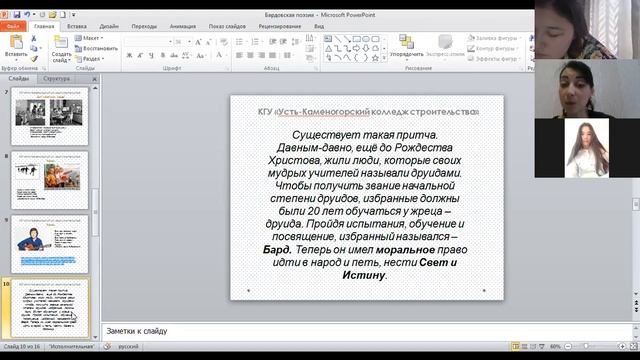This screenshot has height=360, width=640.
Task: Switch to the Структура outline pane tab
Action: [x=56, y=78]
